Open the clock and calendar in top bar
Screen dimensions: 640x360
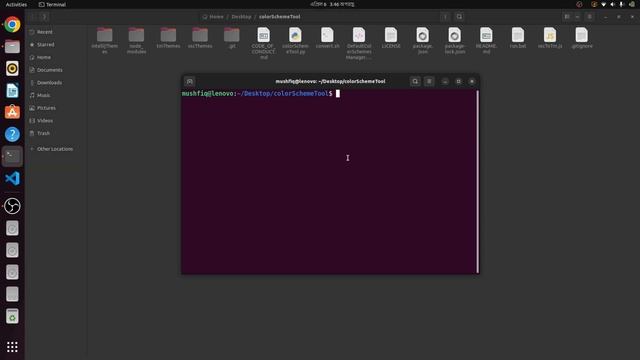point(332,4)
